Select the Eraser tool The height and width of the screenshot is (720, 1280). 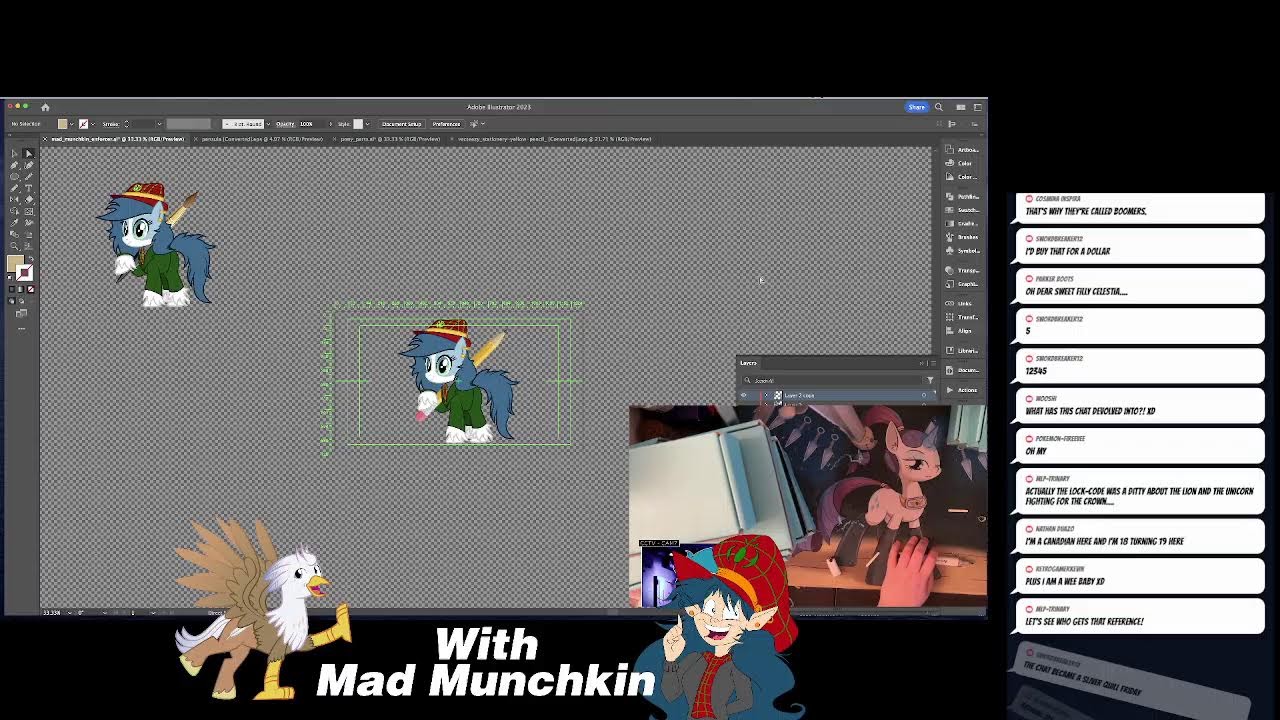(29, 199)
